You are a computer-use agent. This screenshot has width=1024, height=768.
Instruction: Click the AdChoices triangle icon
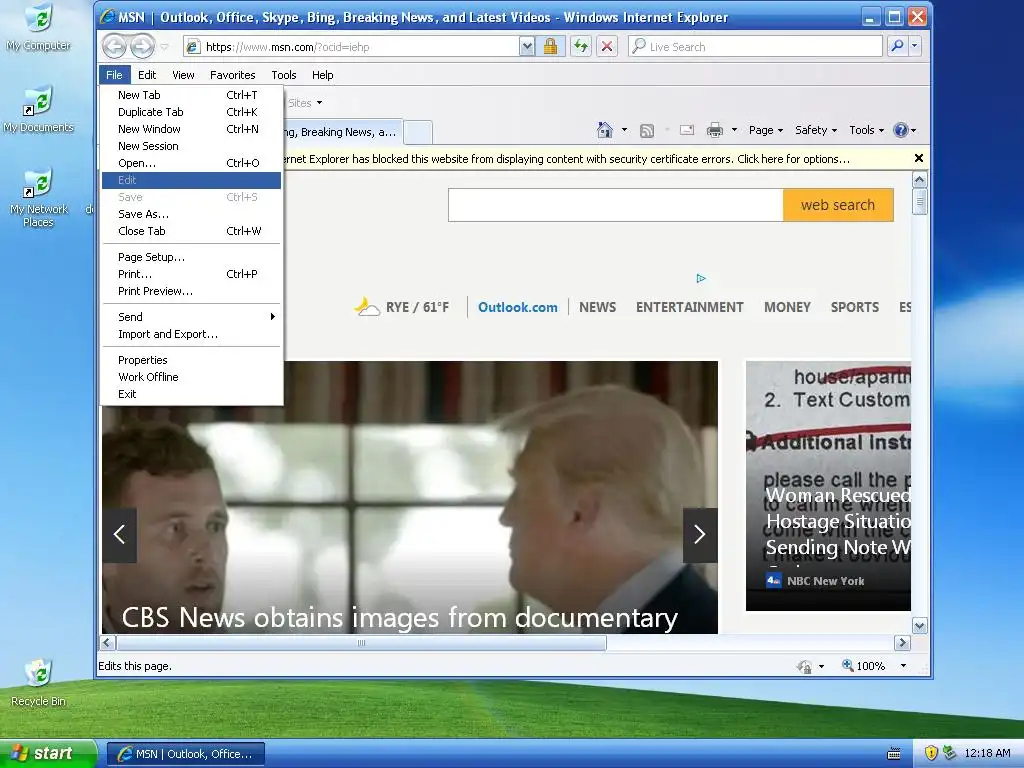(701, 278)
